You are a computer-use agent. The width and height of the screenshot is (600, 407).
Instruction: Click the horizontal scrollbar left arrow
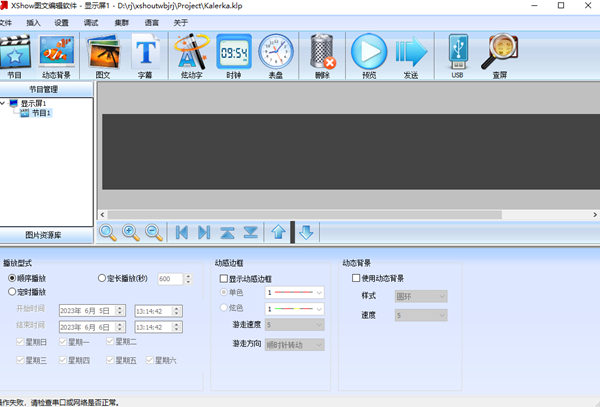coord(102,215)
